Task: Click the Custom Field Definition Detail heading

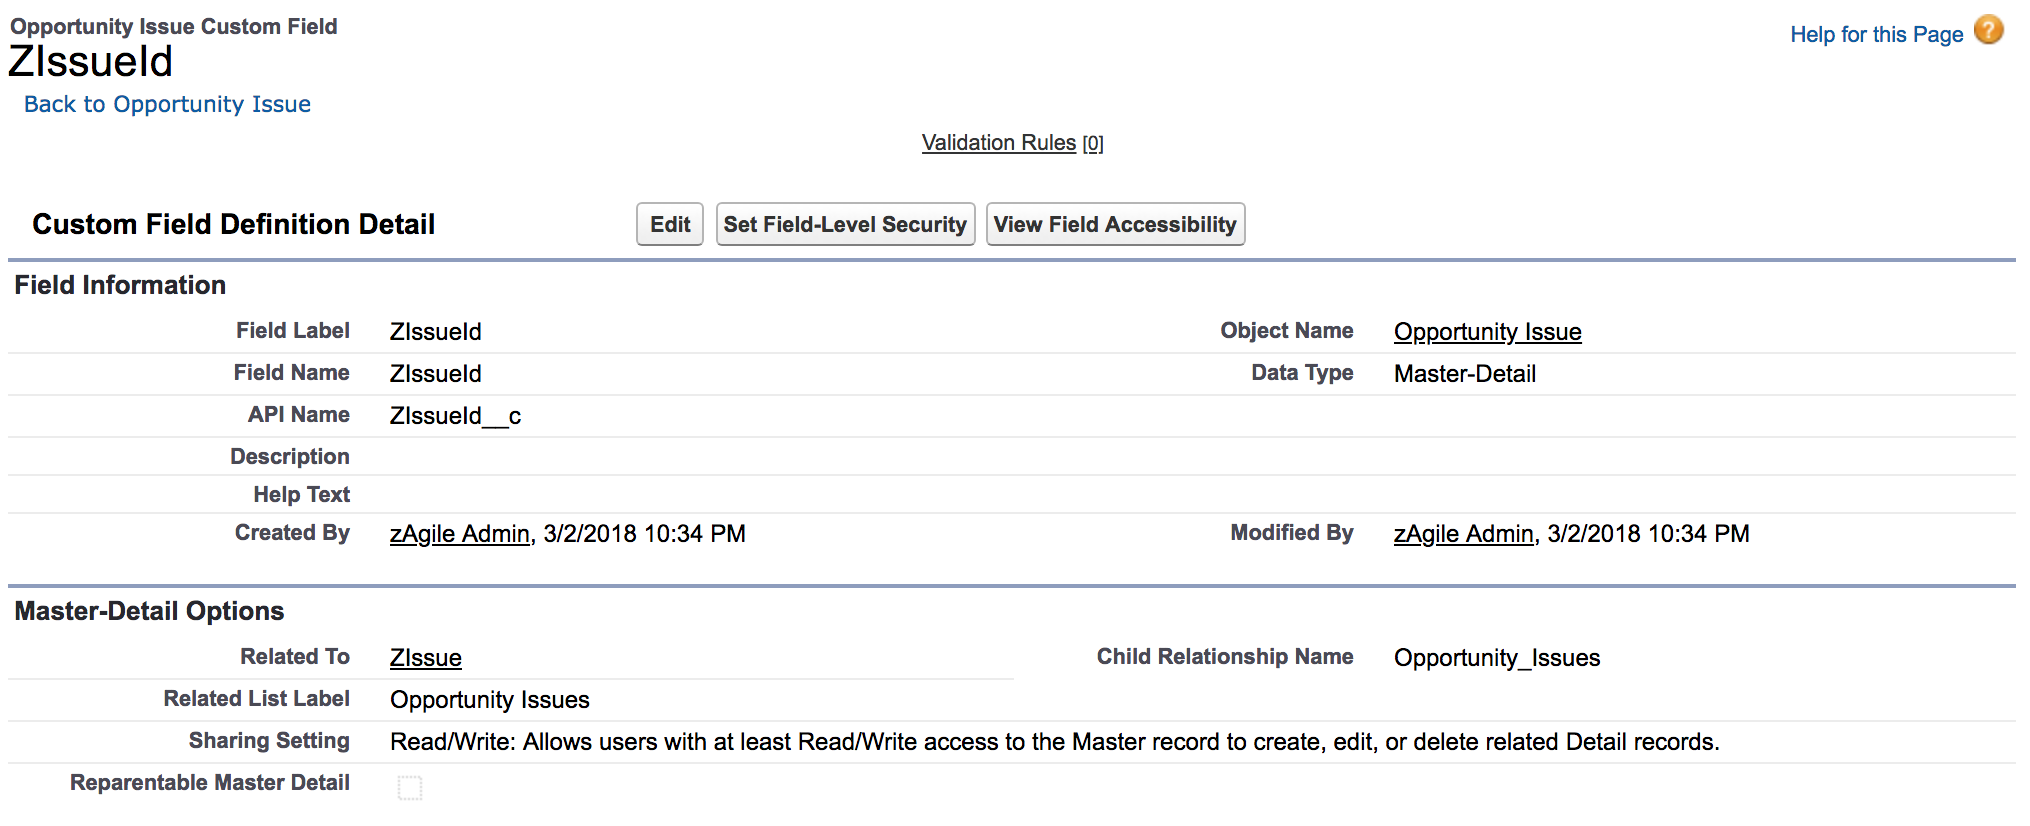Action: (233, 224)
